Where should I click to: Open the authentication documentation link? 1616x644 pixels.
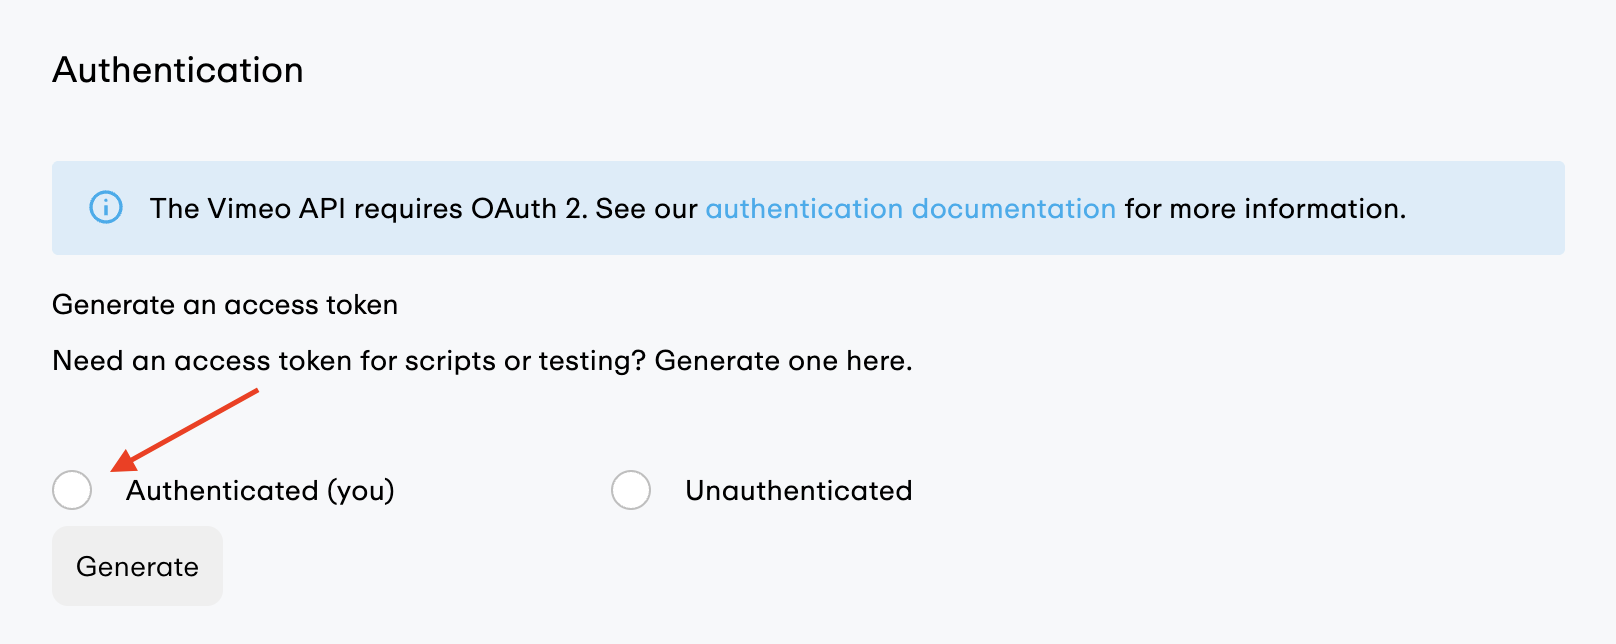(x=910, y=208)
